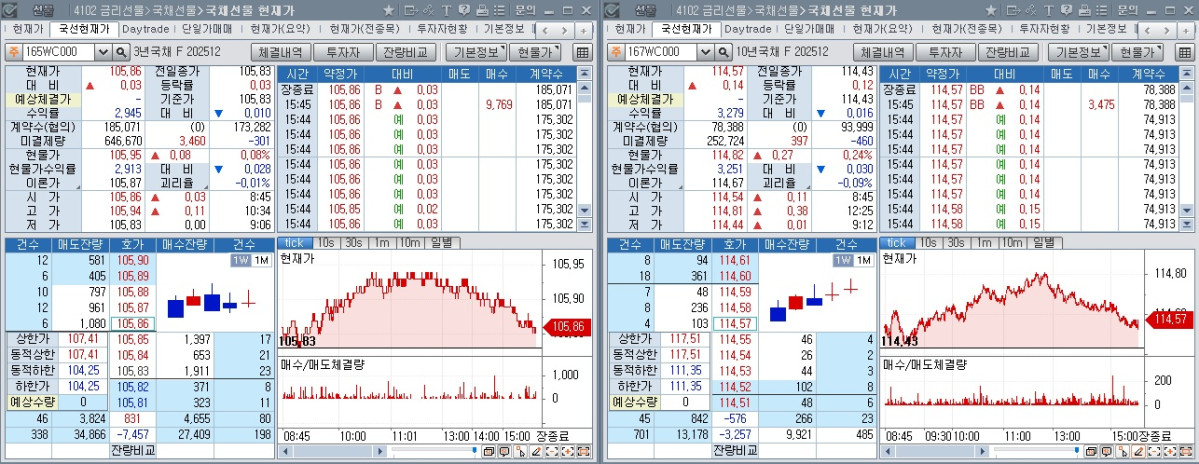Viewport: 1199px width, 464px height.
Task: Switch to the Daytrade tab in the left window
Action: pyautogui.click(x=147, y=29)
